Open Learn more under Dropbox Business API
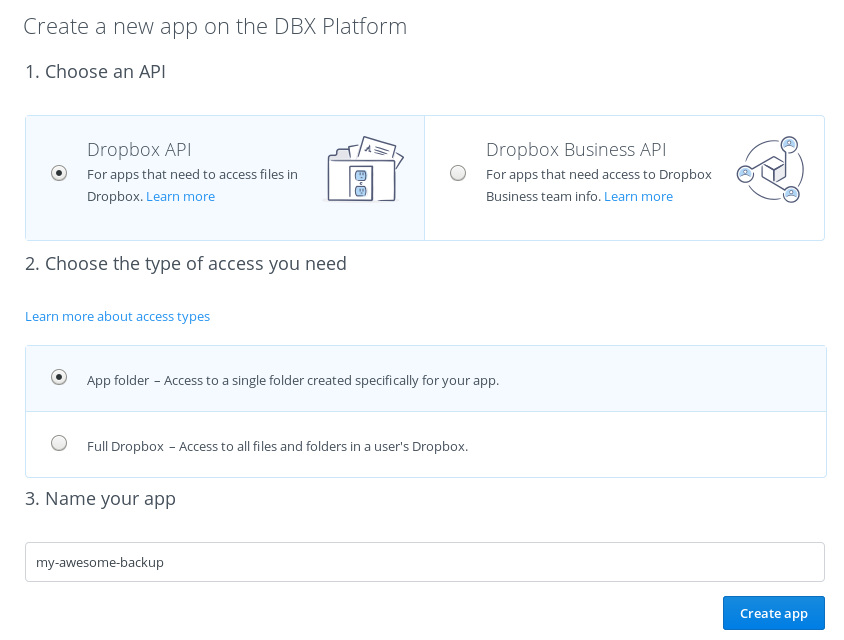The image size is (844, 640). pos(638,196)
